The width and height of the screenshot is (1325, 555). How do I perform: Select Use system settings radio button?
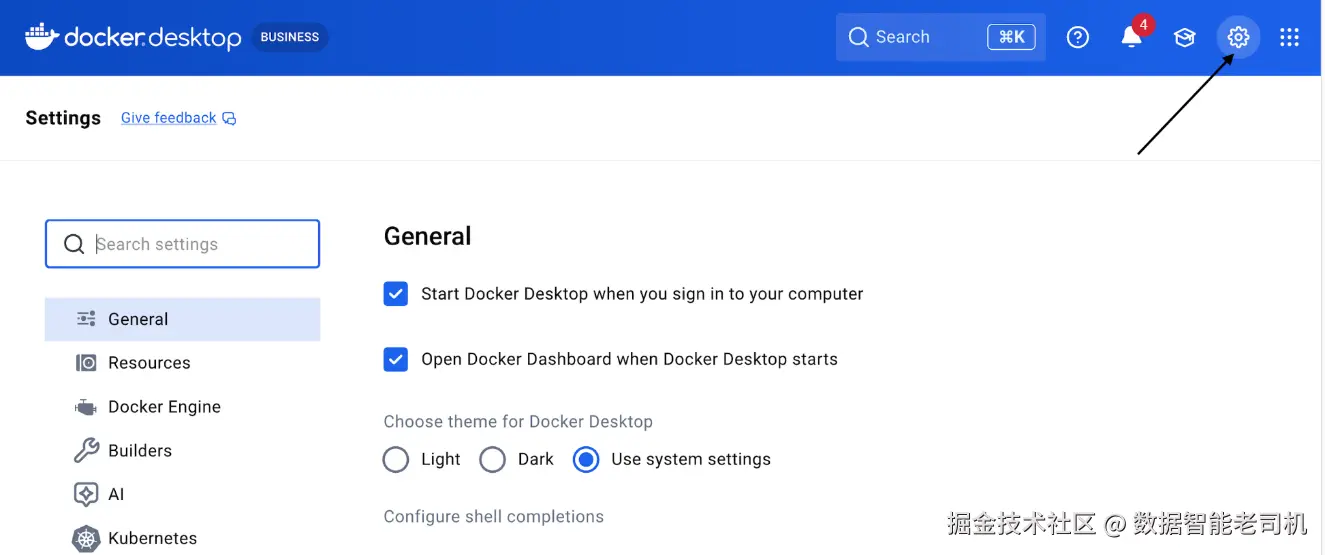[586, 459]
